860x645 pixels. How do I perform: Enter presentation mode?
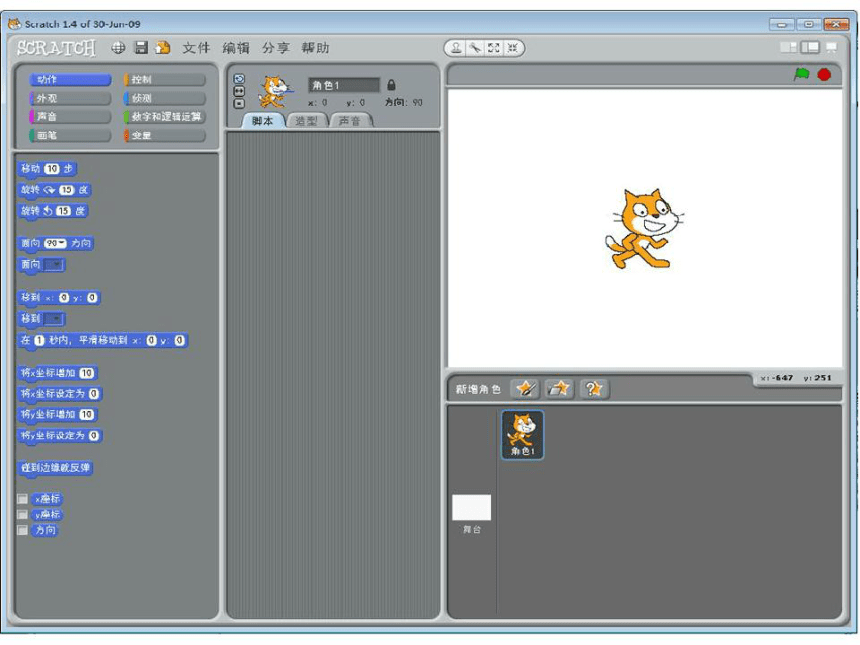click(x=831, y=48)
